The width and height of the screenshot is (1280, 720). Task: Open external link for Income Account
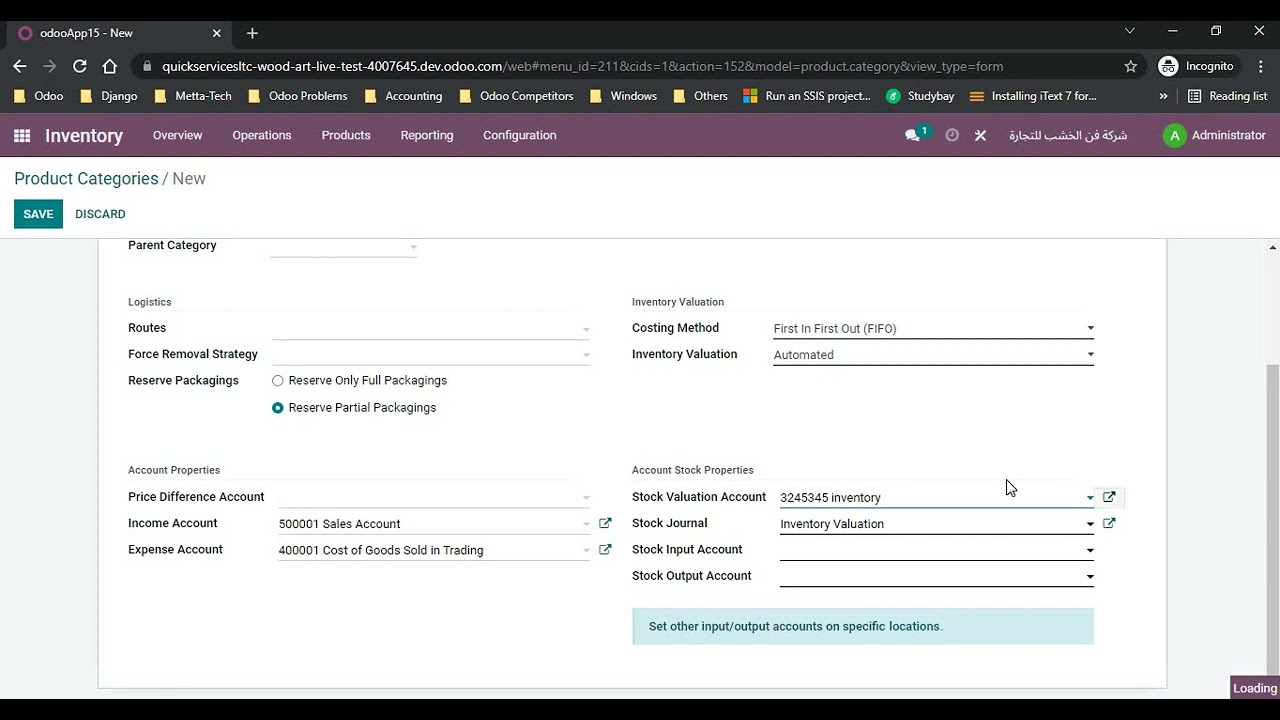[605, 523]
